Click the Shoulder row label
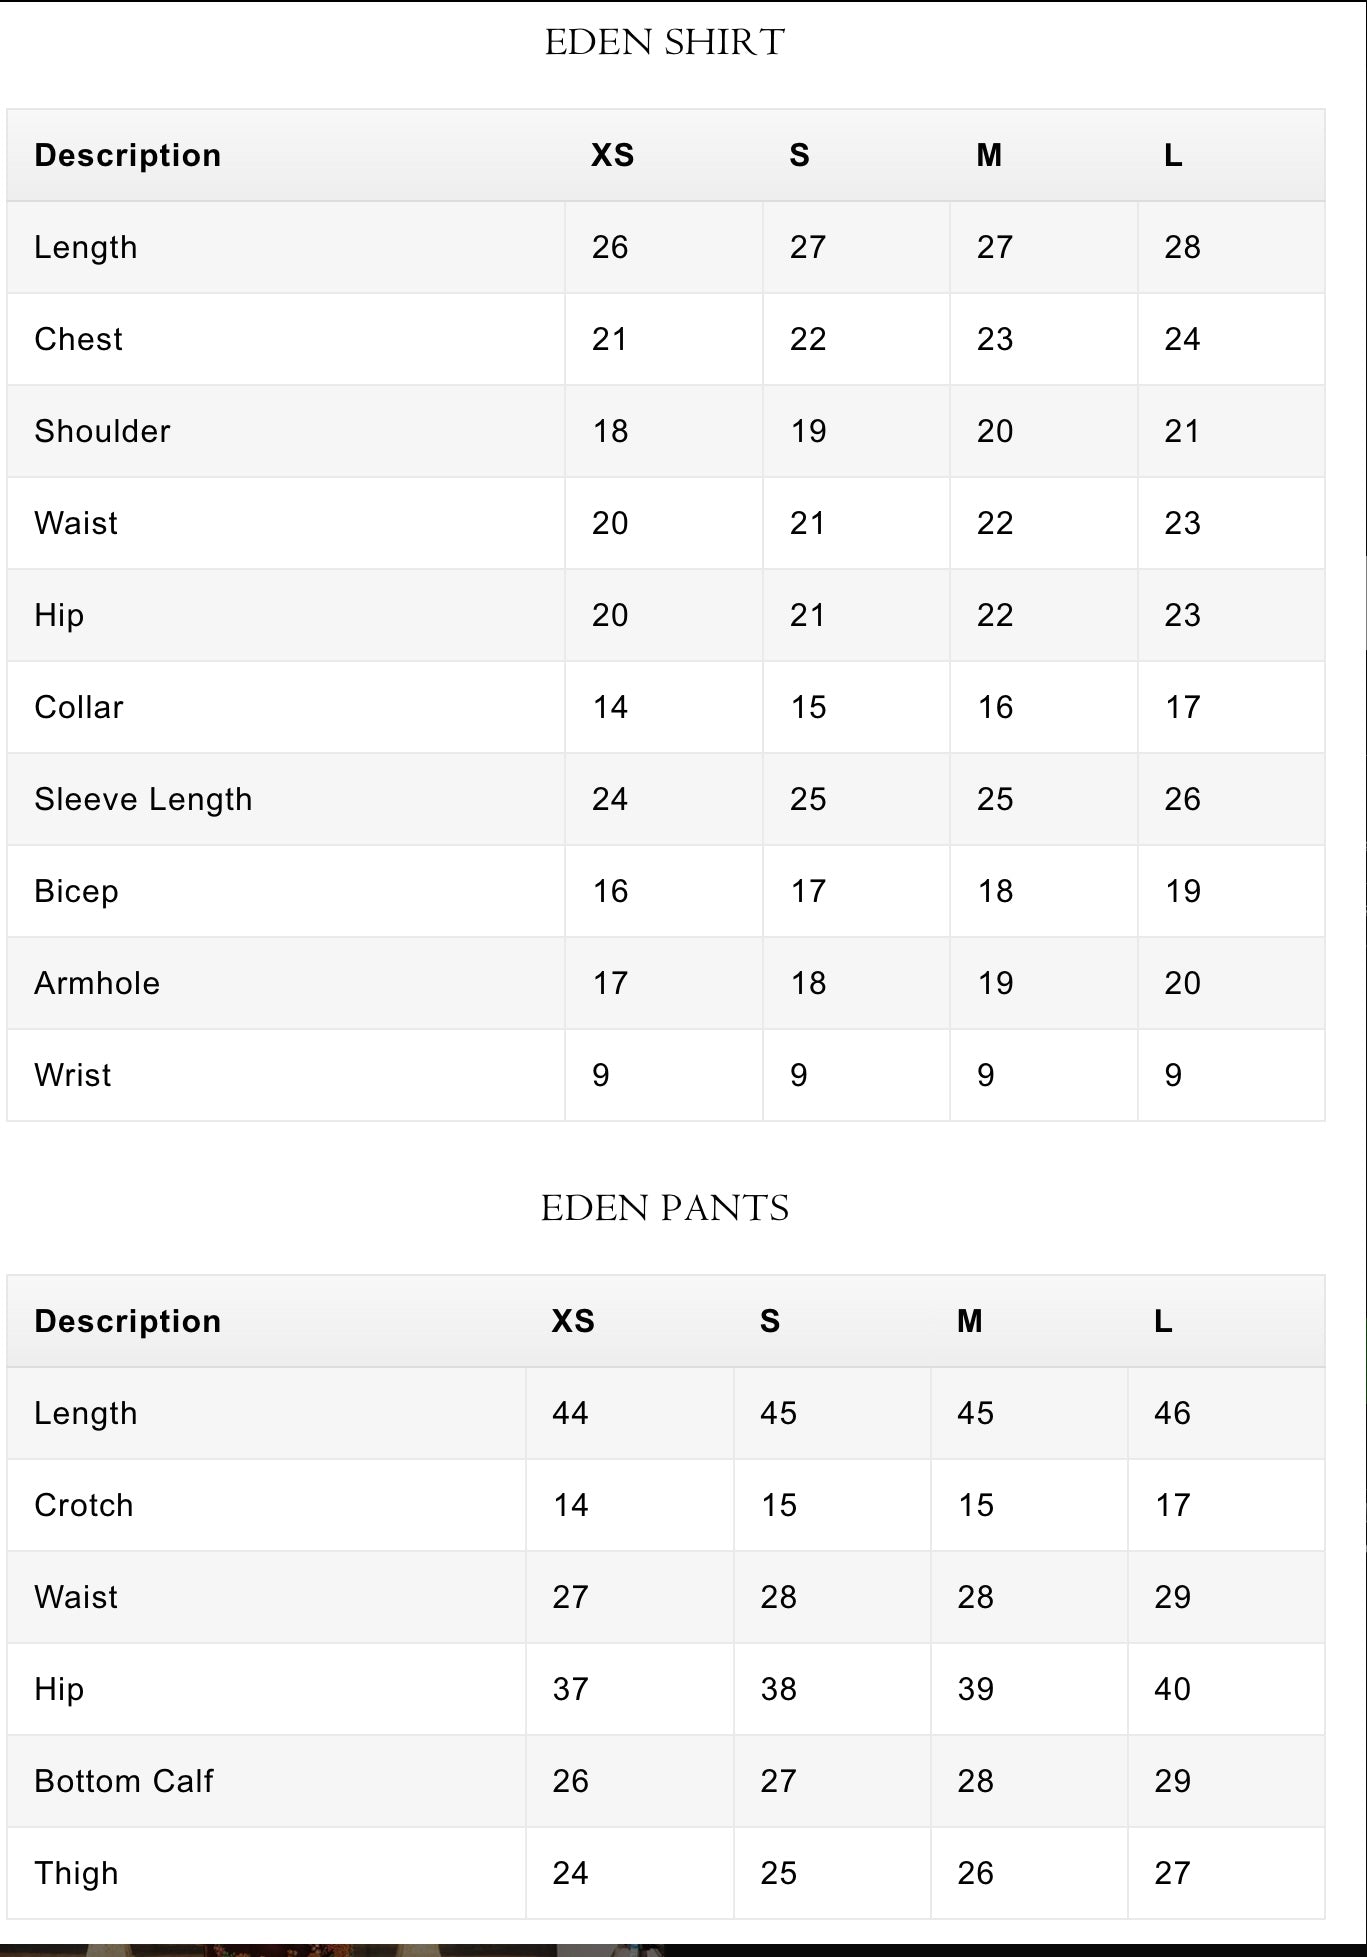The image size is (1367, 1957). (x=102, y=431)
